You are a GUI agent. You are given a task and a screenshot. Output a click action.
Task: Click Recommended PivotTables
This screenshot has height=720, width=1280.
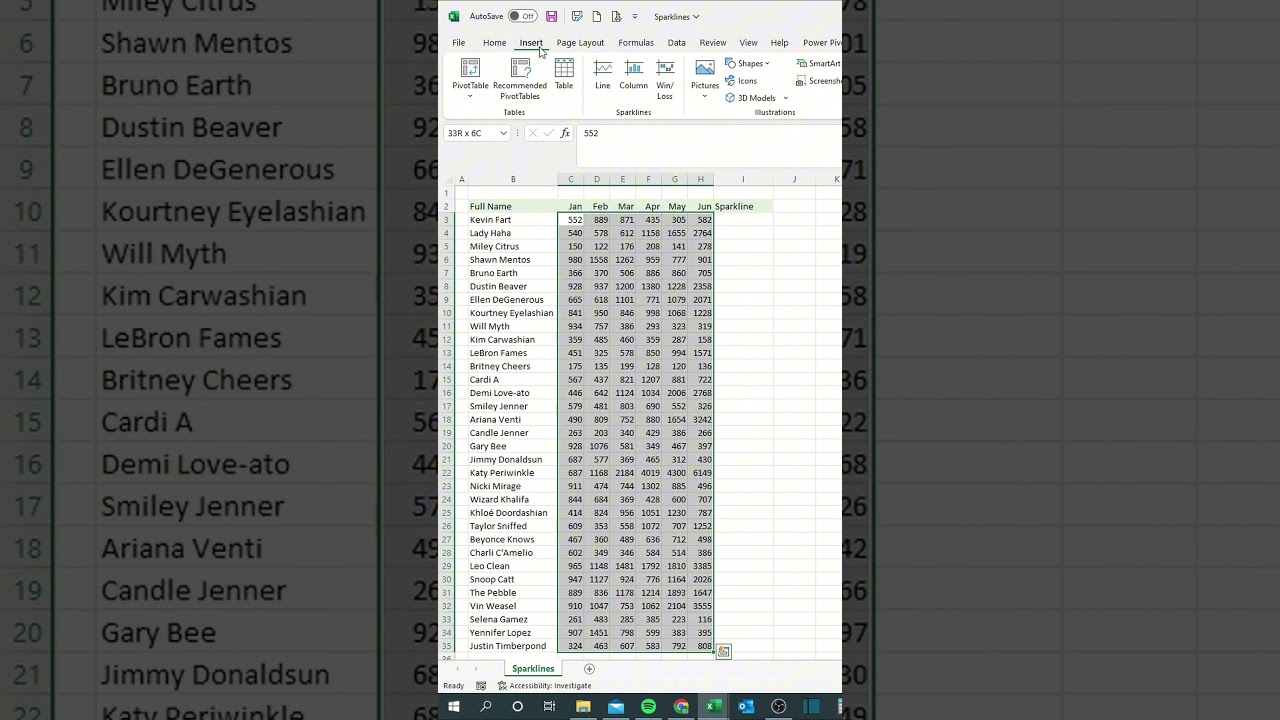click(x=520, y=79)
